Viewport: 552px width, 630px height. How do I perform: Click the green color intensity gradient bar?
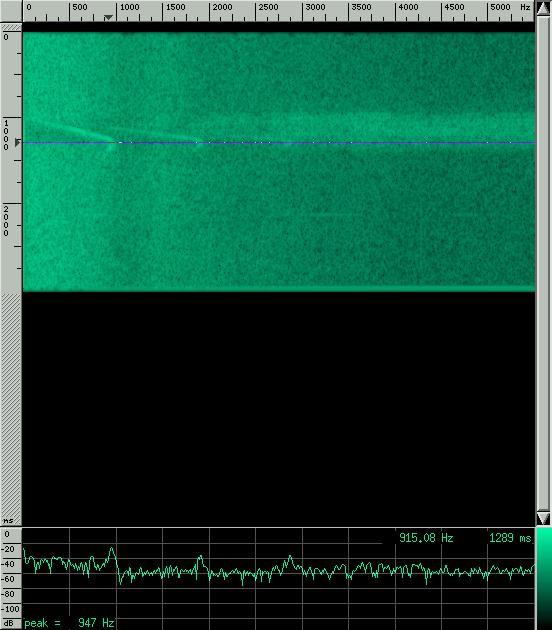pyautogui.click(x=544, y=579)
